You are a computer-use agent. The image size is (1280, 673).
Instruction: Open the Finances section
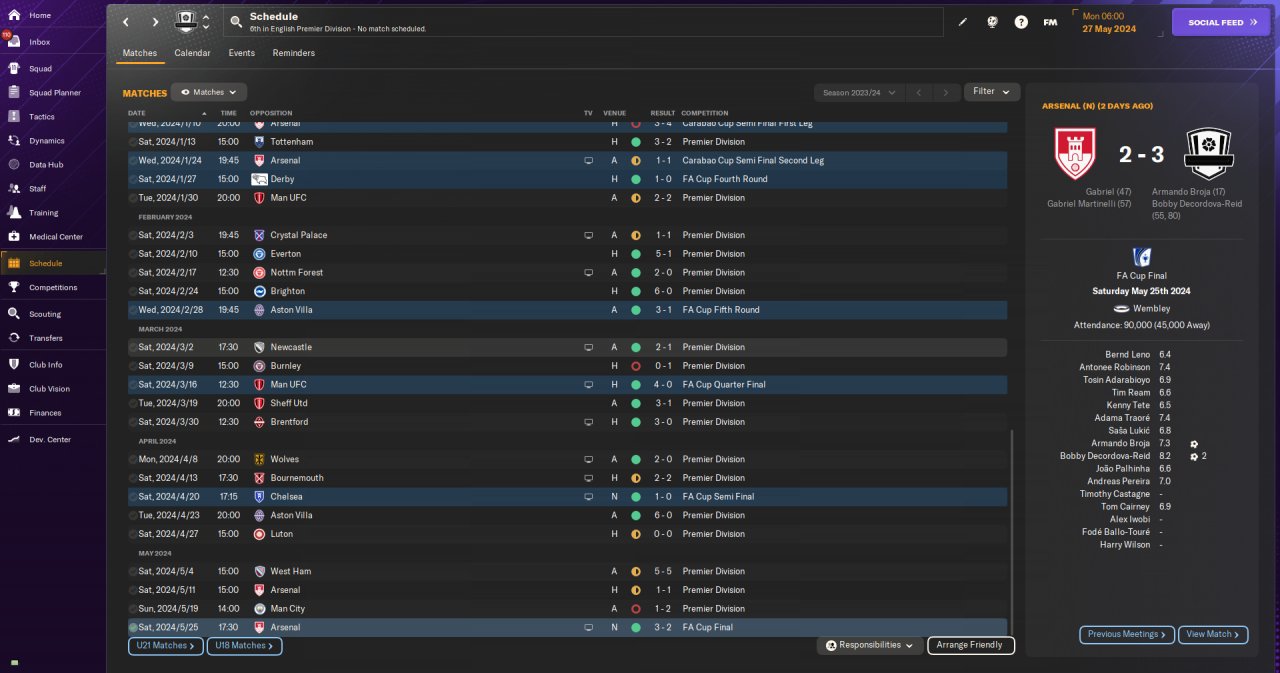[45, 413]
